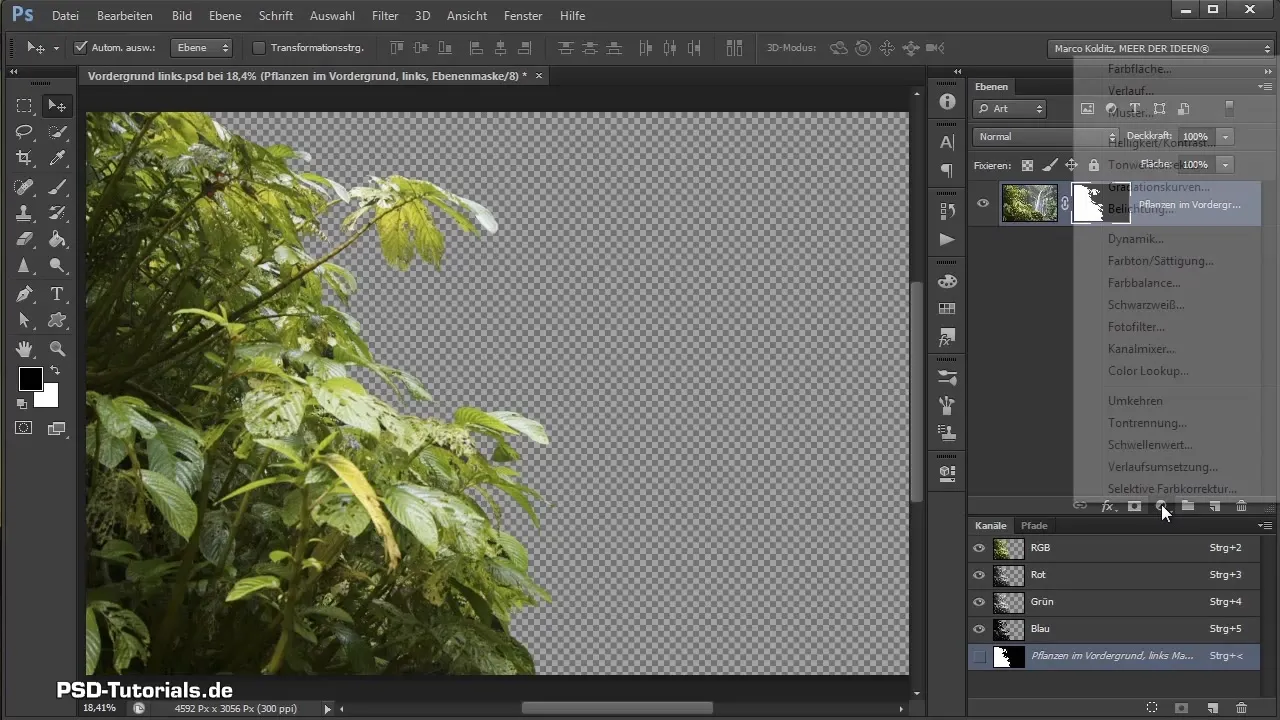Open the Kanäle panel flyout menu
This screenshot has height=720, width=1280.
[x=1265, y=525]
